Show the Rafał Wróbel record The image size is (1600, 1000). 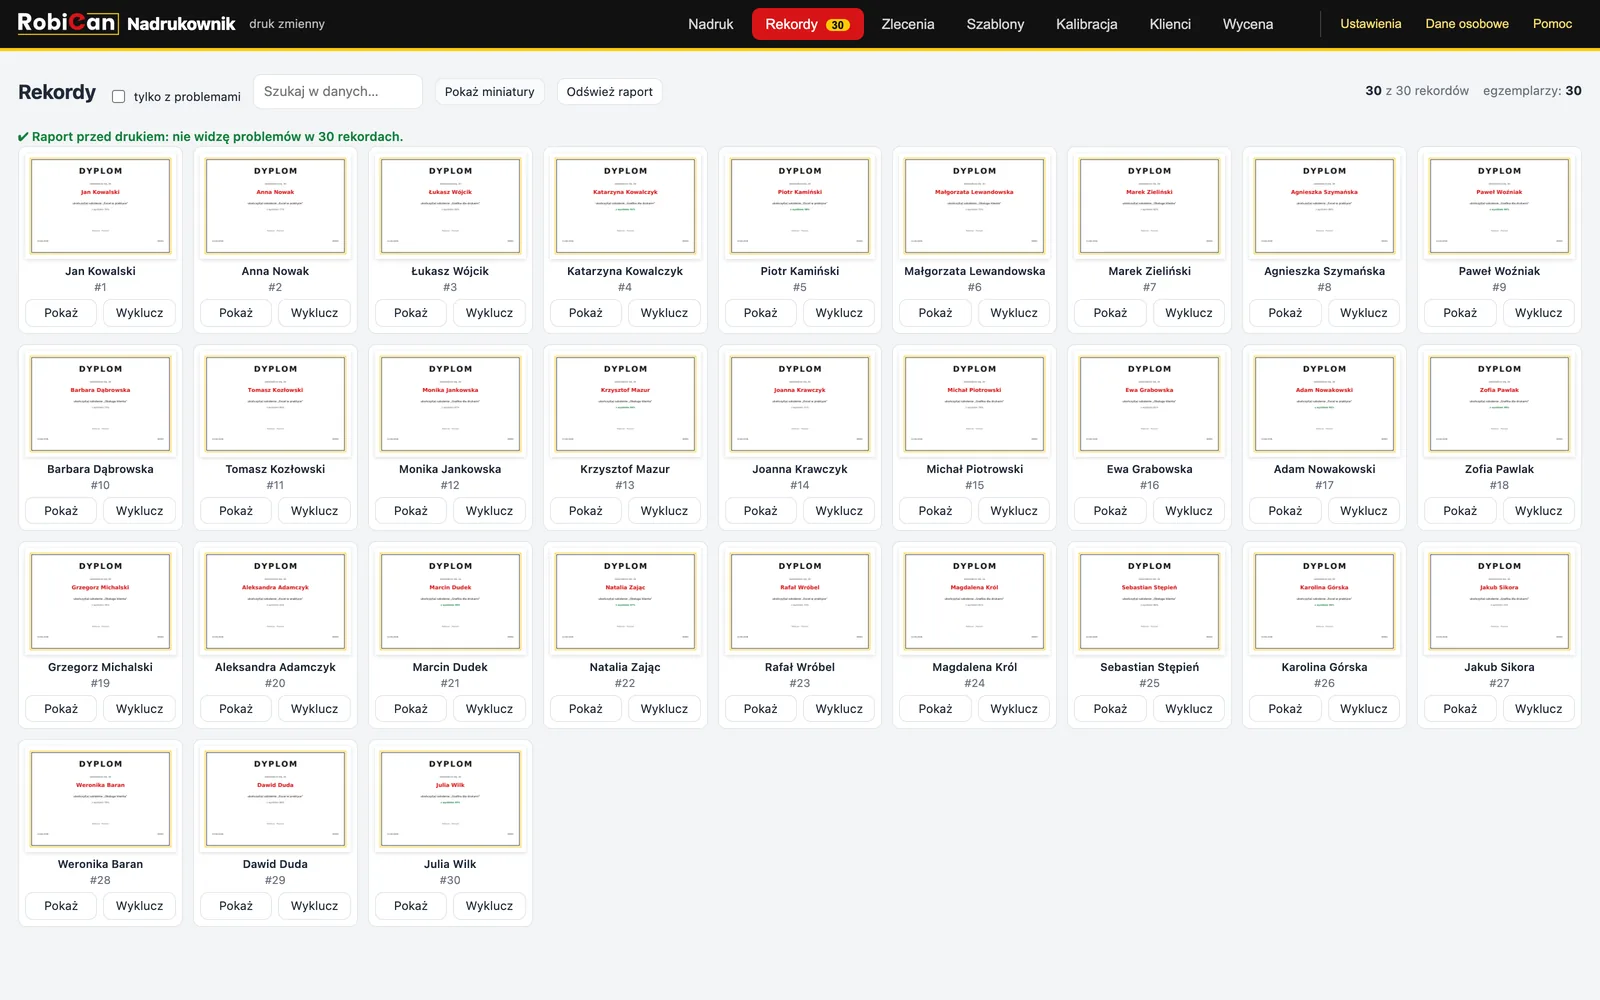tap(760, 709)
